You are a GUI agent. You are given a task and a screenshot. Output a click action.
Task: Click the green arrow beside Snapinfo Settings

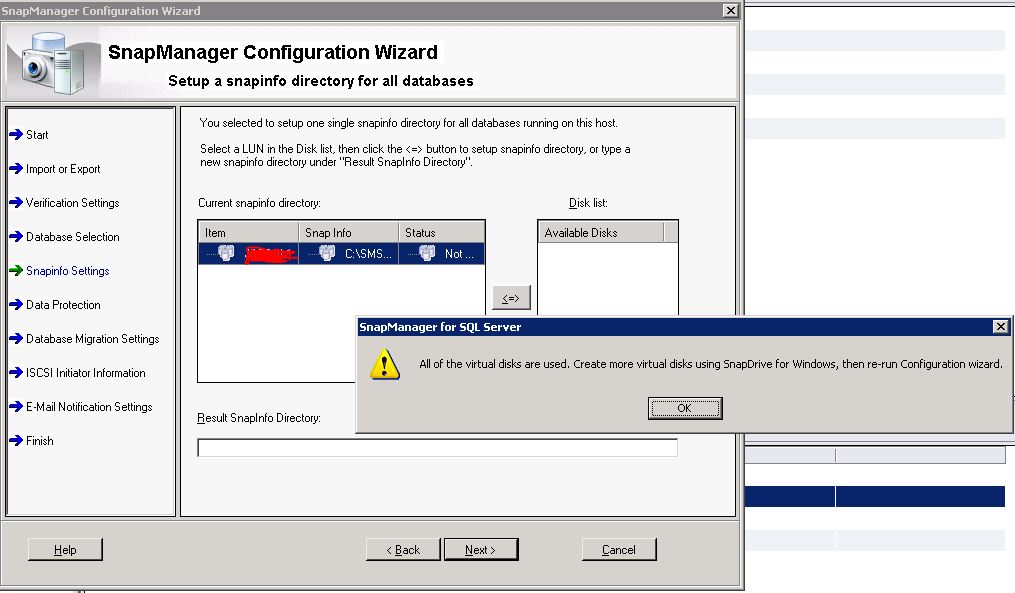point(16,271)
